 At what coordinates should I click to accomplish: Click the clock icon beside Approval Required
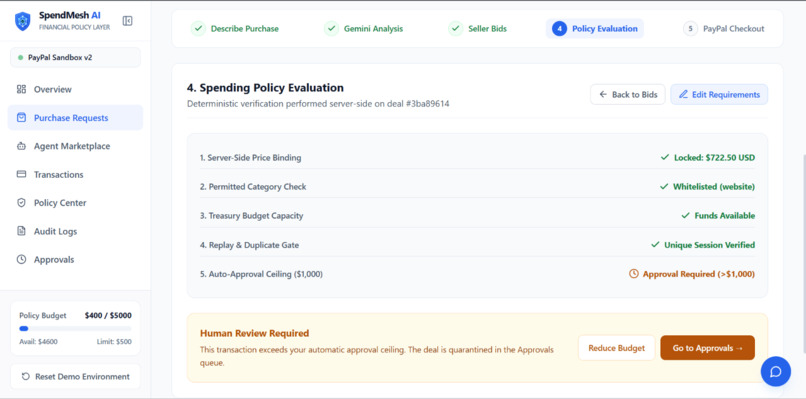(634, 274)
